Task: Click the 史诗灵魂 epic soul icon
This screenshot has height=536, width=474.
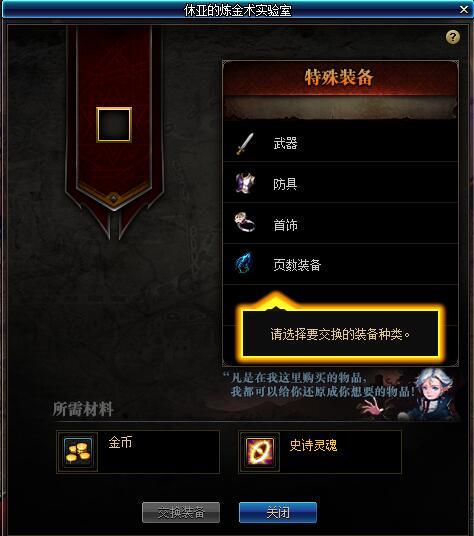Action: tap(260, 452)
